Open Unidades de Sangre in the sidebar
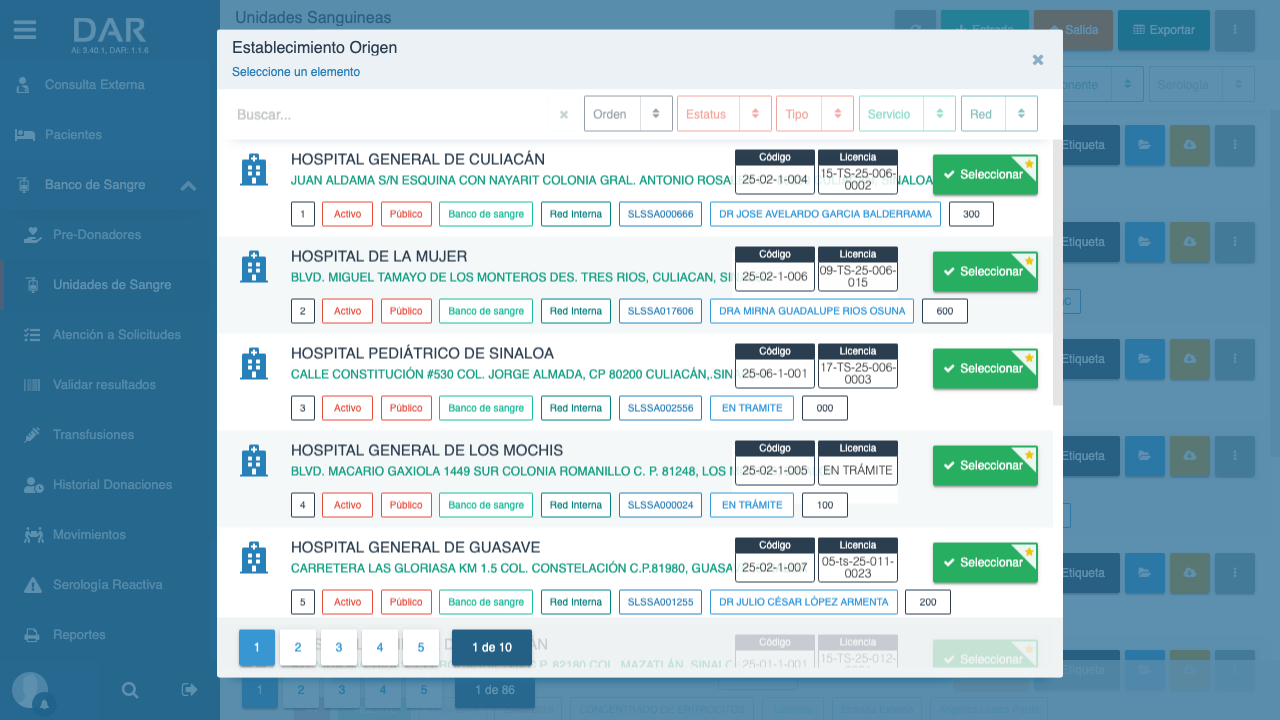Viewport: 1280px width, 720px height. coord(112,285)
